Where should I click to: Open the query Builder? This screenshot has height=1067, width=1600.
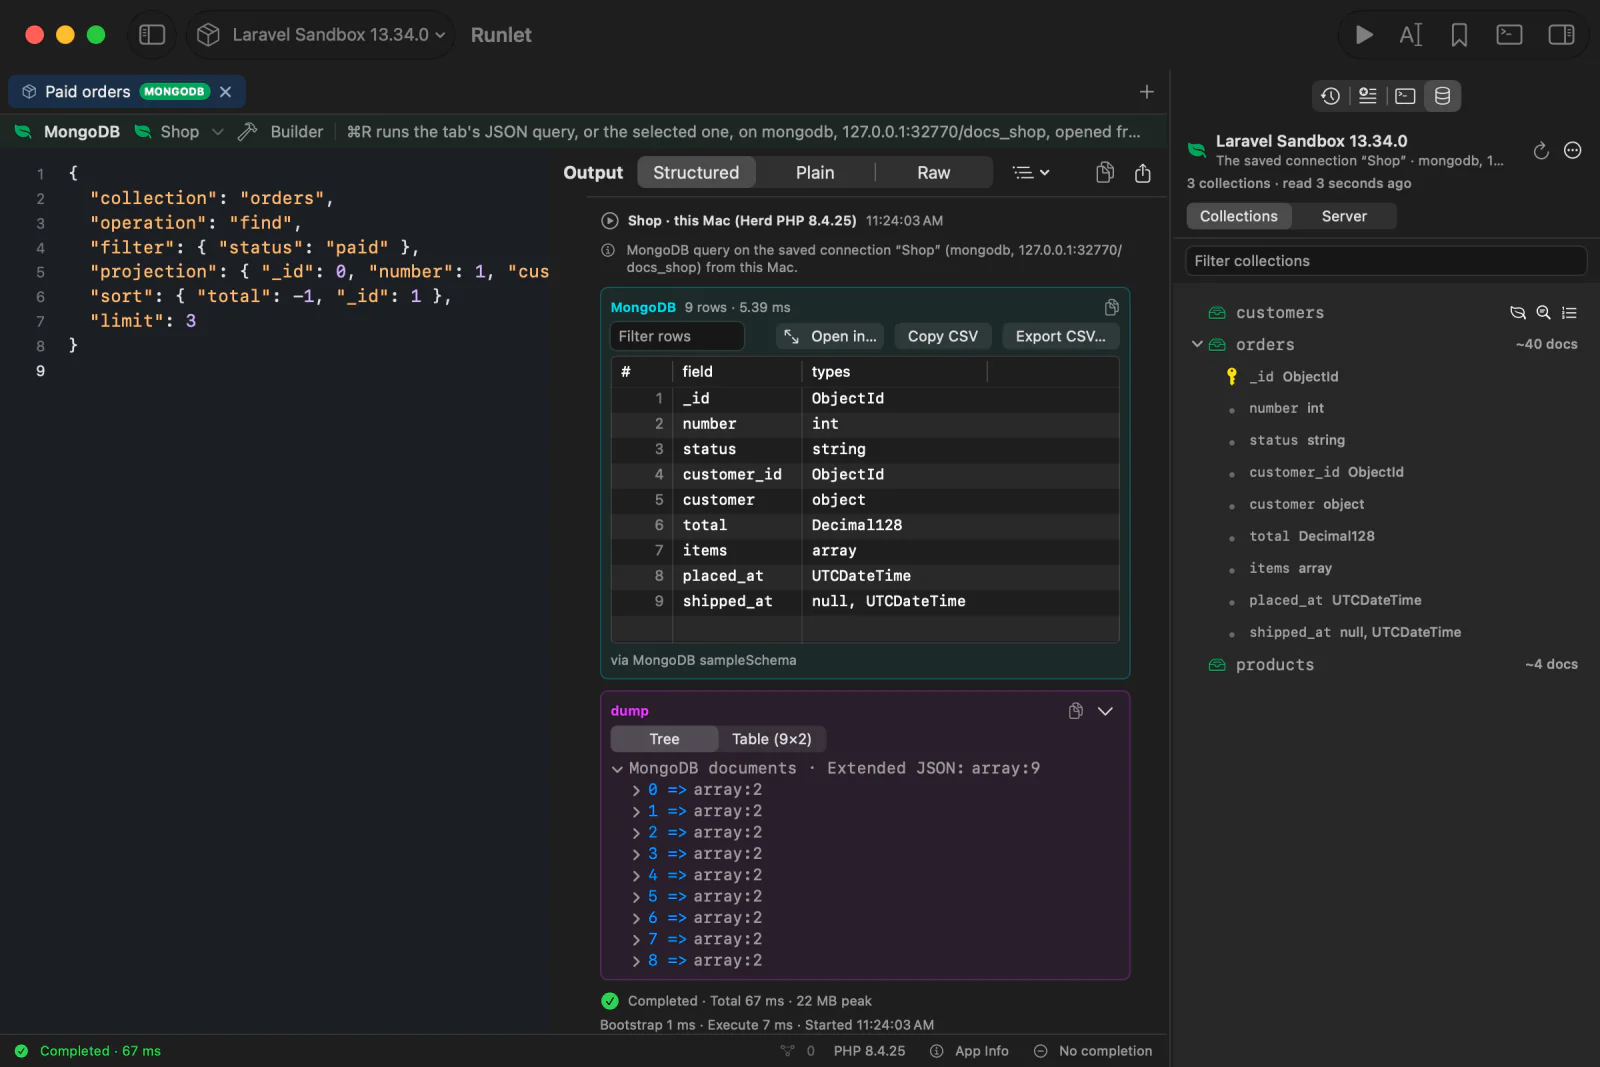click(x=281, y=132)
